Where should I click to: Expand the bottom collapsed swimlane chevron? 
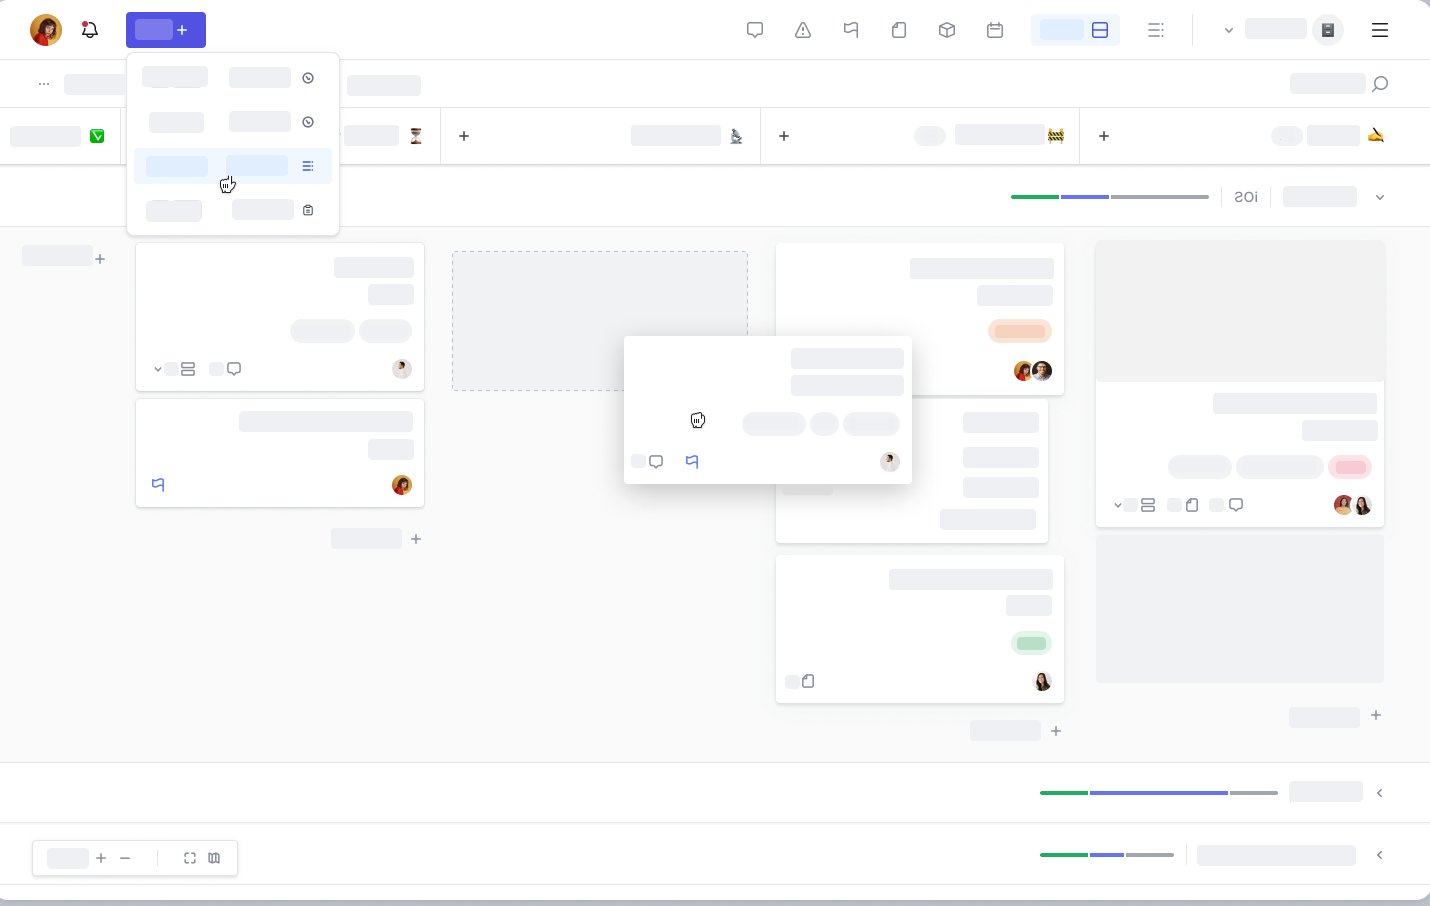(x=1380, y=855)
